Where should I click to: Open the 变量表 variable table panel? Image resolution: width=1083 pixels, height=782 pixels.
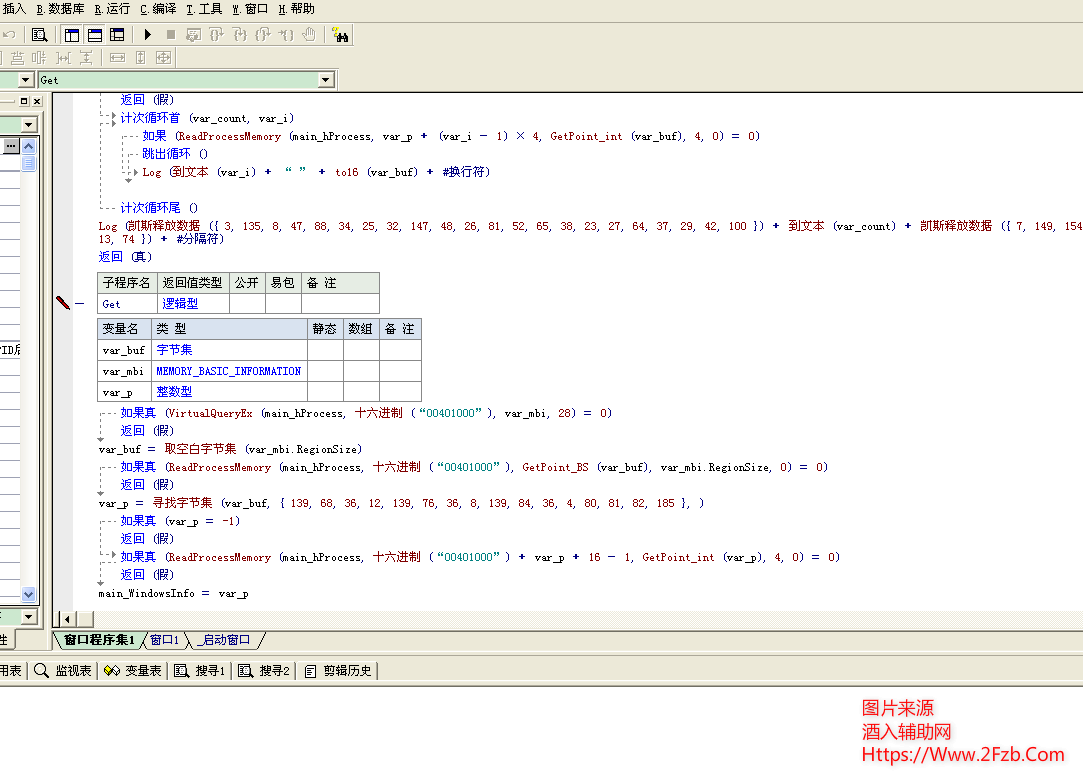coord(134,671)
